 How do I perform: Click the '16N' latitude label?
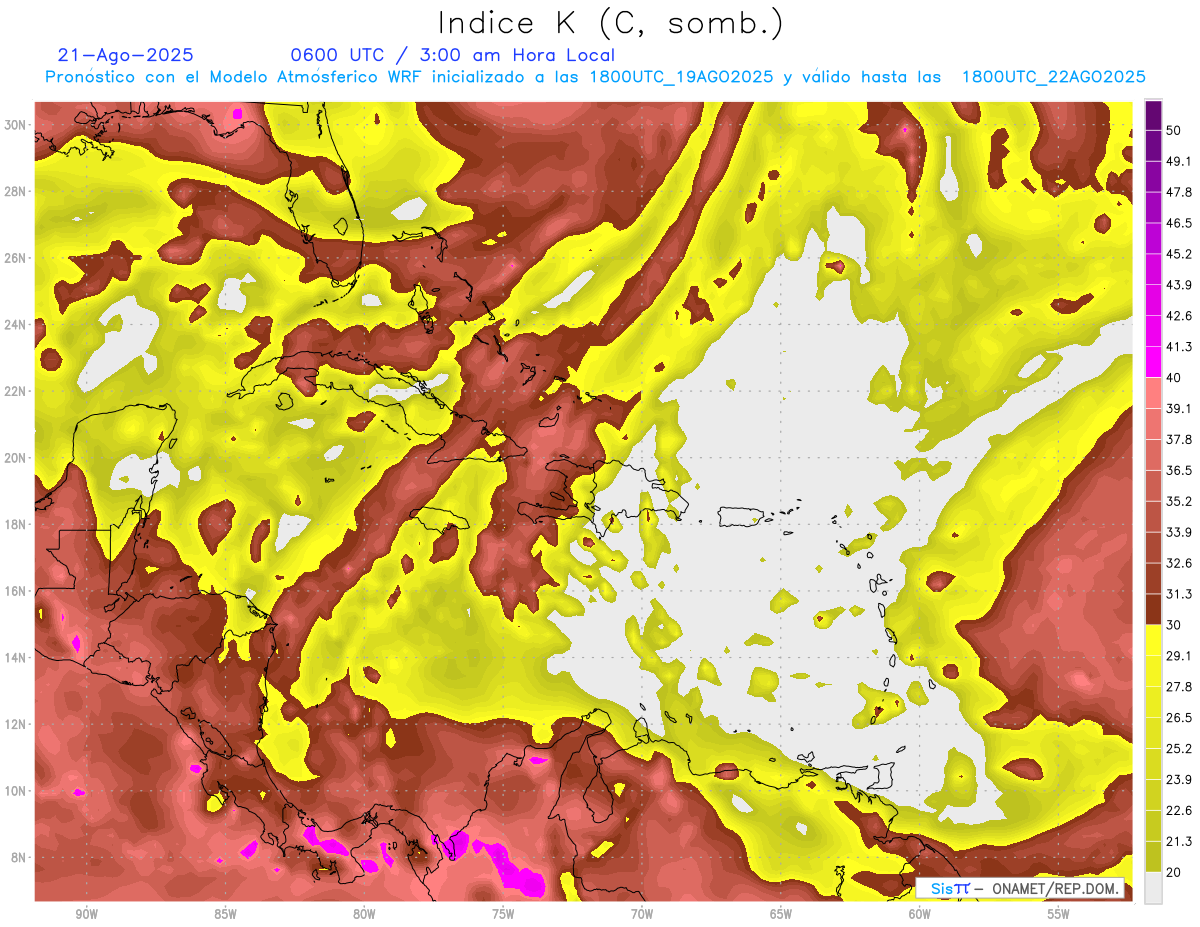tap(16, 591)
